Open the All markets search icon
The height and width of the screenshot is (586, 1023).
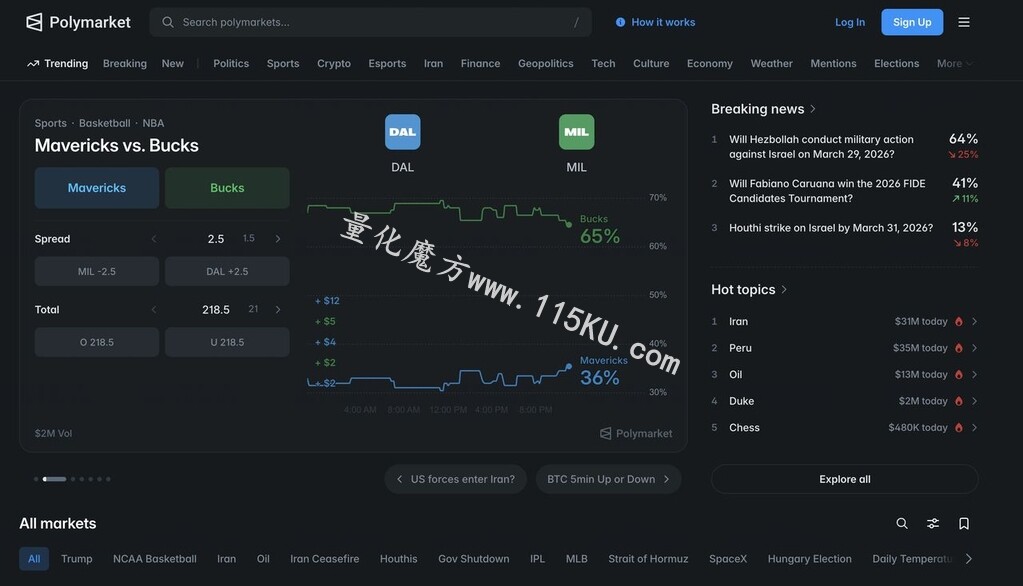(x=902, y=523)
